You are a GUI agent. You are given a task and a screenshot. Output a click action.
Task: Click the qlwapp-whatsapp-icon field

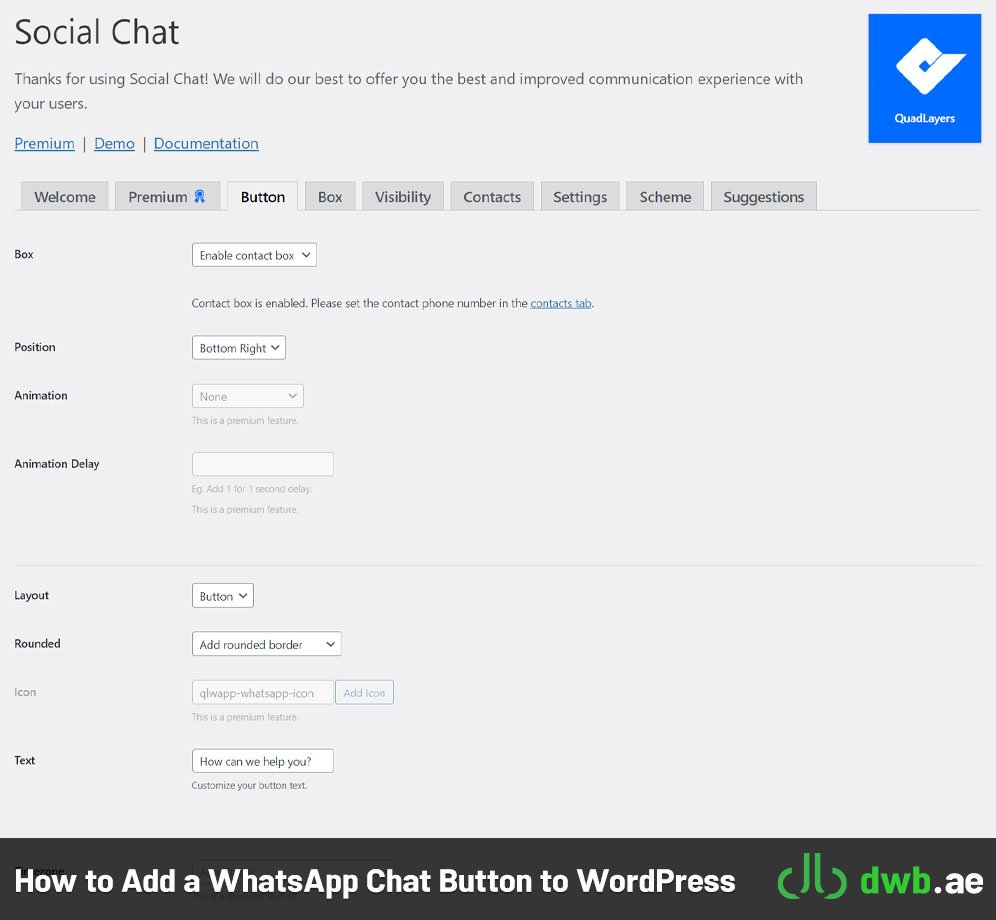point(262,692)
